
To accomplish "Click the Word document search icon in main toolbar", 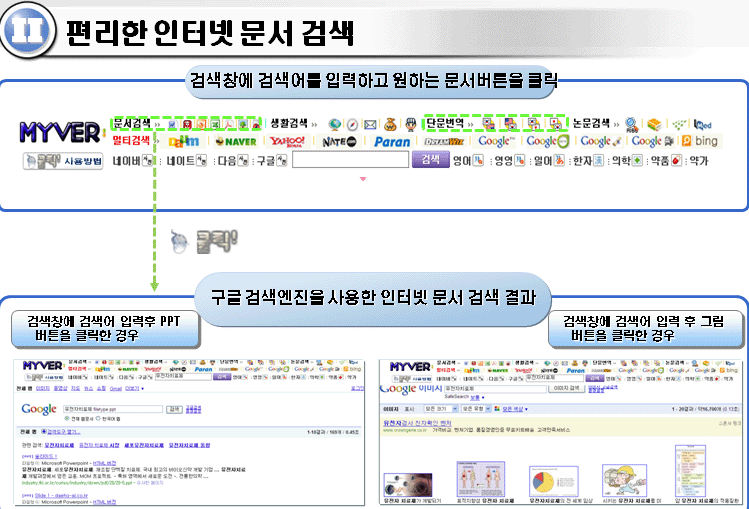I will tap(172, 125).
